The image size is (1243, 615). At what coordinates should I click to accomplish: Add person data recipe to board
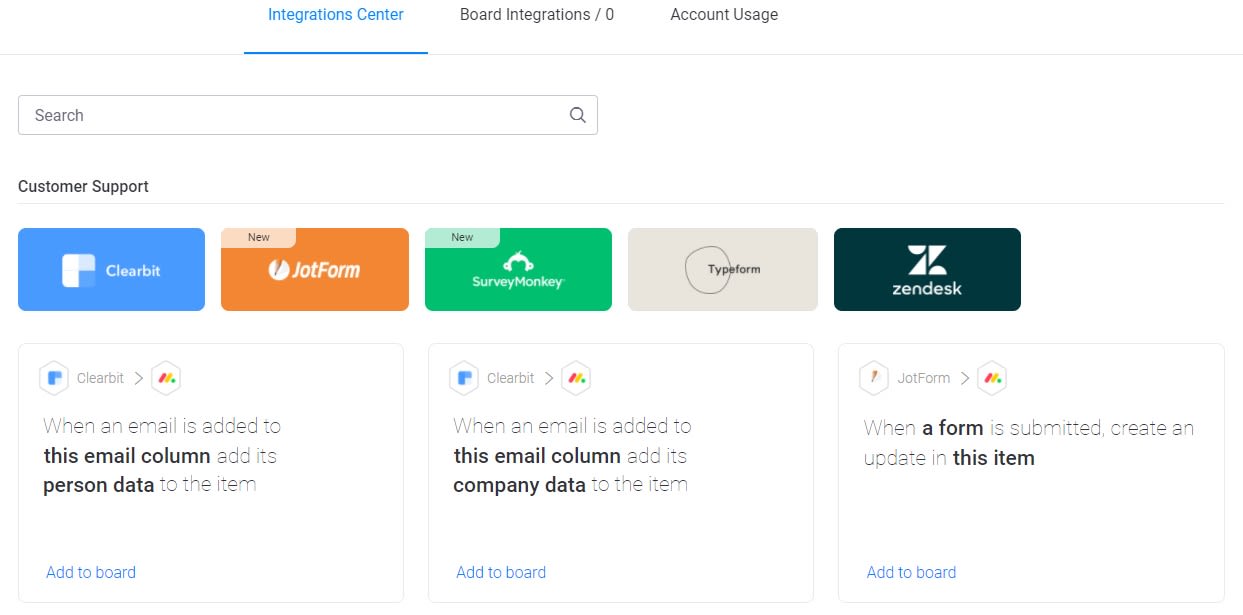(91, 572)
